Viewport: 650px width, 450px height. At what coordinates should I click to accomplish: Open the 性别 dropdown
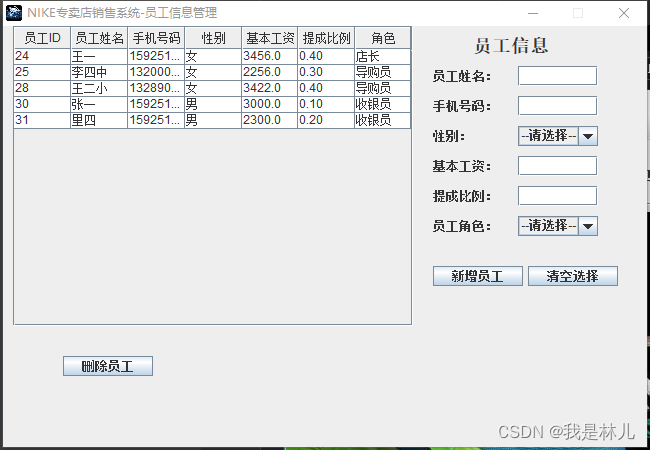coord(558,136)
